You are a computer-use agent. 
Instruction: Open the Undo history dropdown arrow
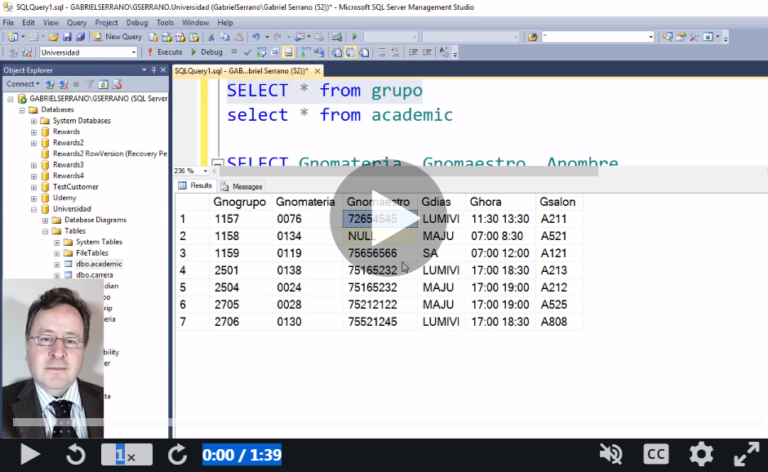click(x=267, y=37)
